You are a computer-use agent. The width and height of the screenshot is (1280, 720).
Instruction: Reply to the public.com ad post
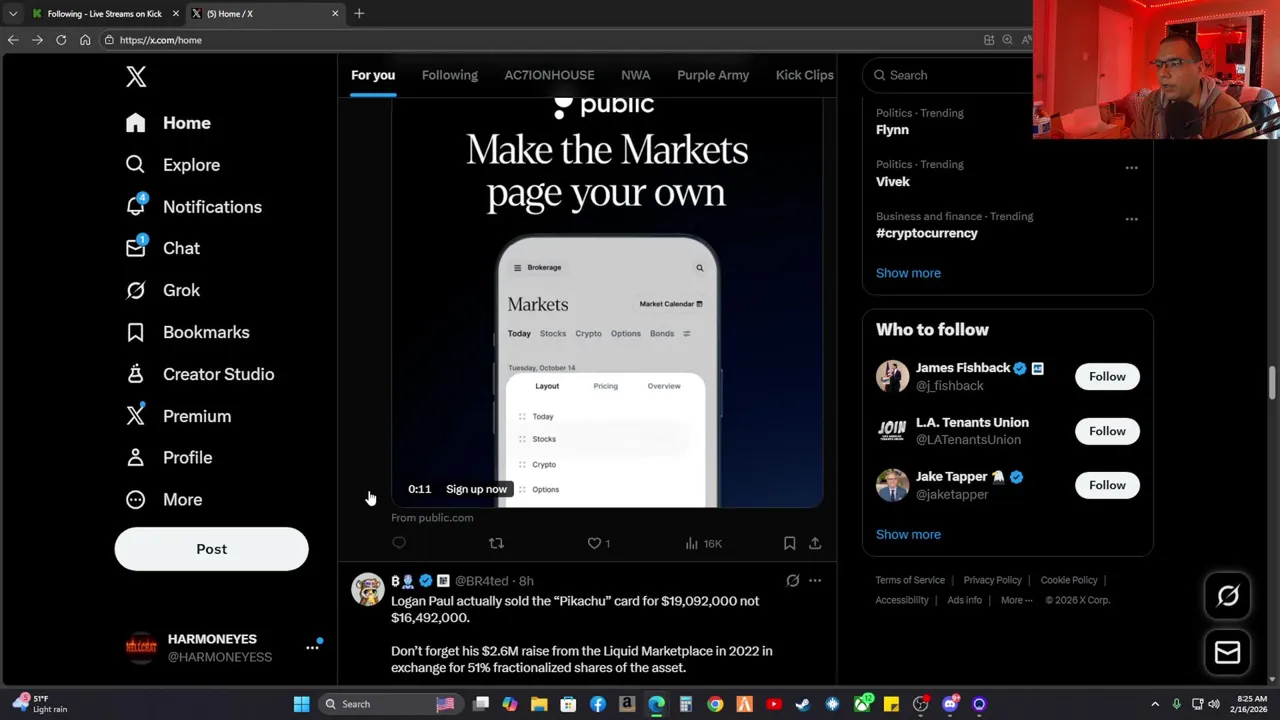coord(399,543)
